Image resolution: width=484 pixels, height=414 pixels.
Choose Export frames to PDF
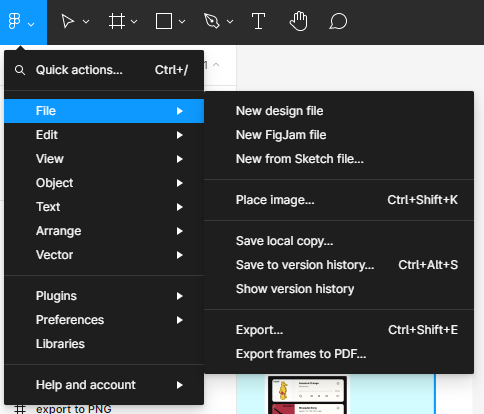pyautogui.click(x=339, y=354)
